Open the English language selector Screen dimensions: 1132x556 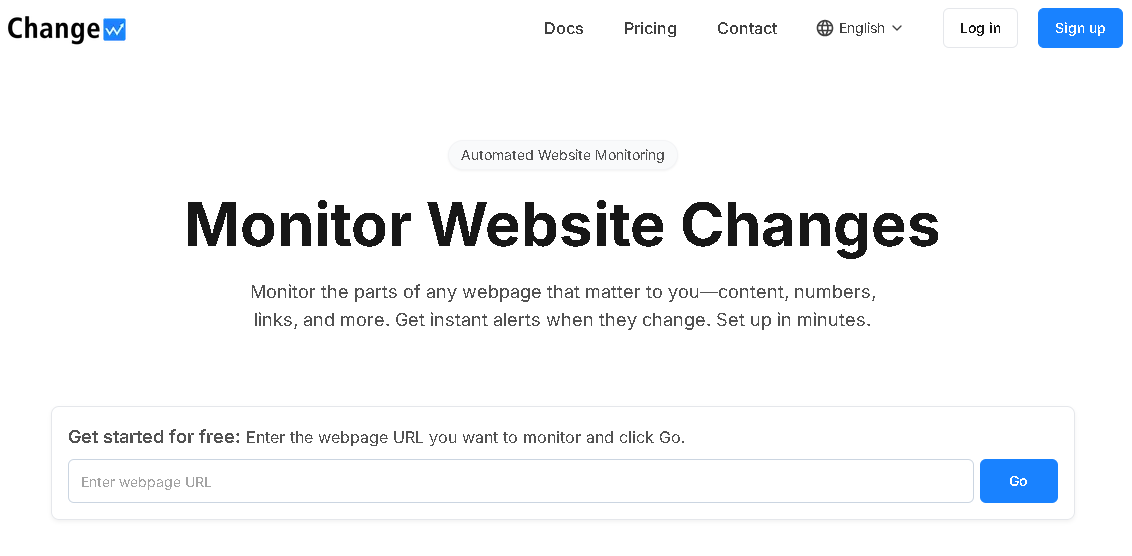pyautogui.click(x=861, y=28)
